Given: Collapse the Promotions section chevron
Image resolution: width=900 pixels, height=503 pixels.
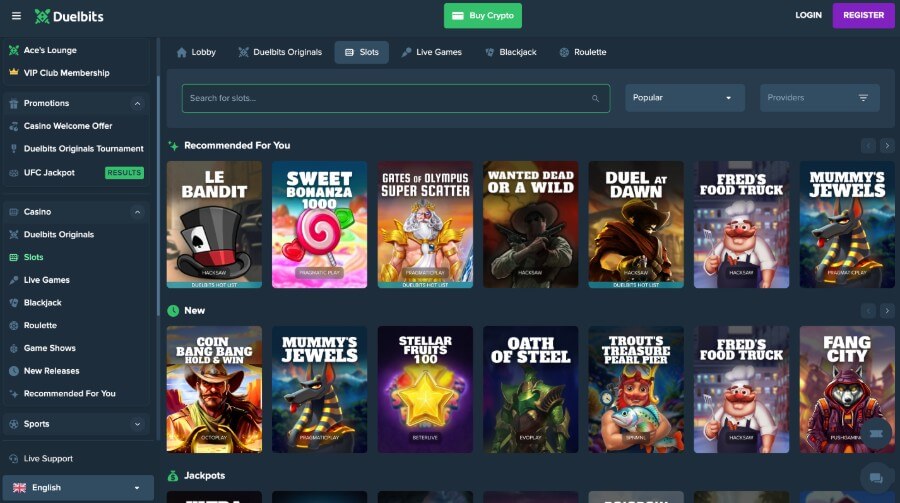Looking at the screenshot, I should coord(137,103).
